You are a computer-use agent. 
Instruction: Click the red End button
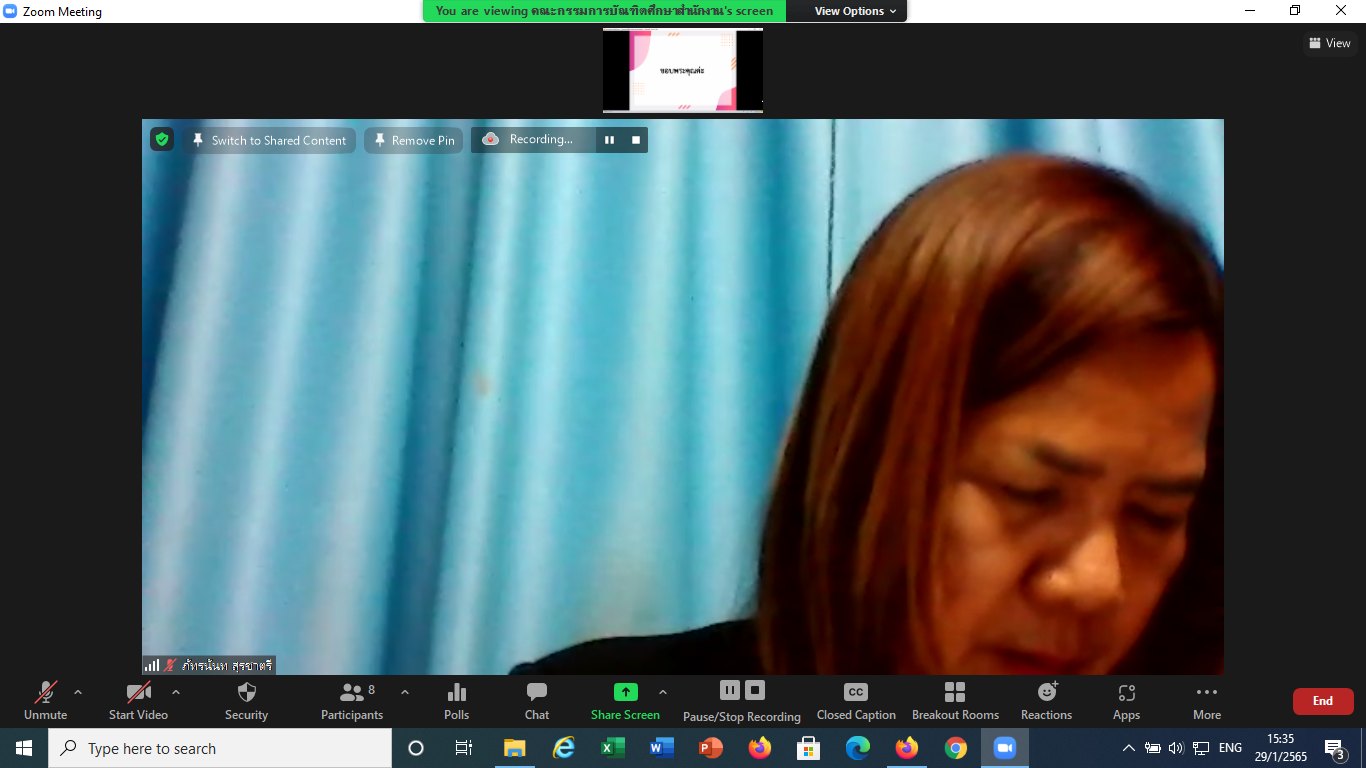(x=1323, y=701)
